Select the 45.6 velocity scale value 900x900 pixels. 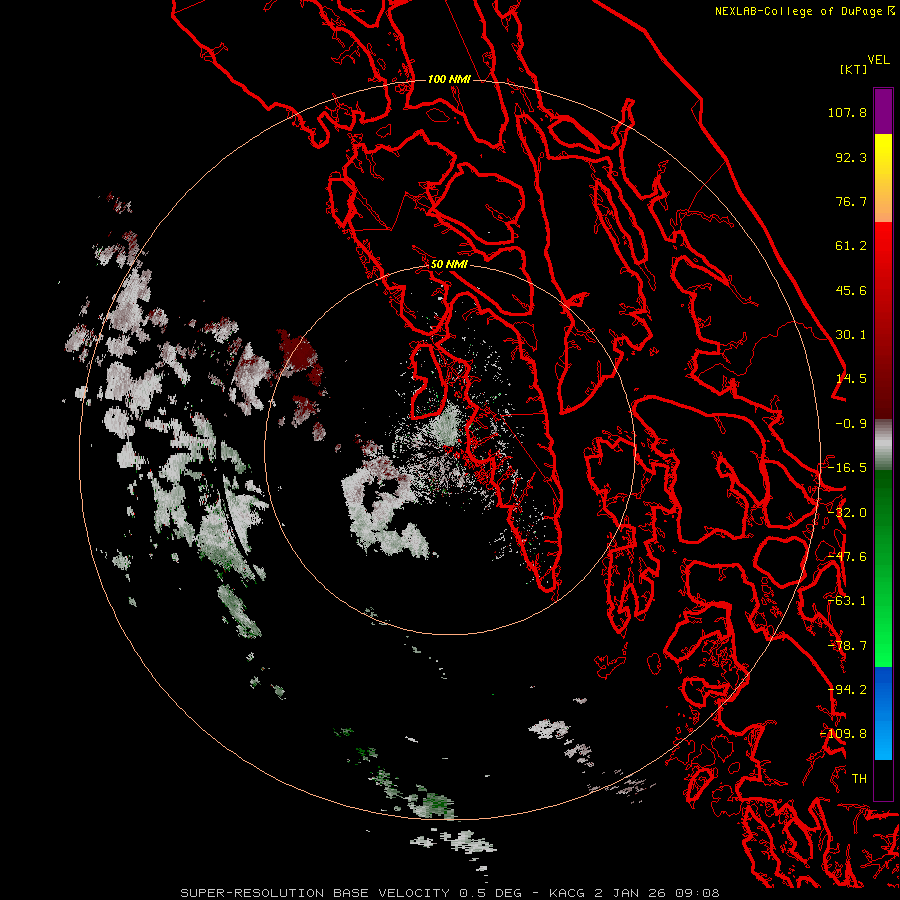851,290
